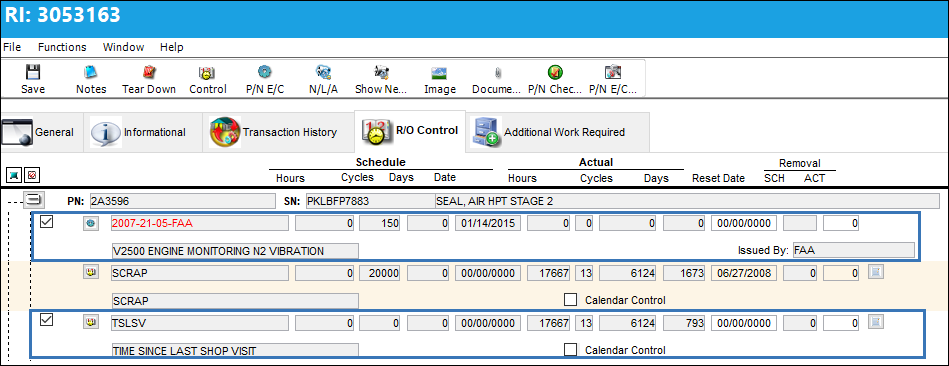Select the R/O Control tab
The image size is (949, 366).
(410, 130)
